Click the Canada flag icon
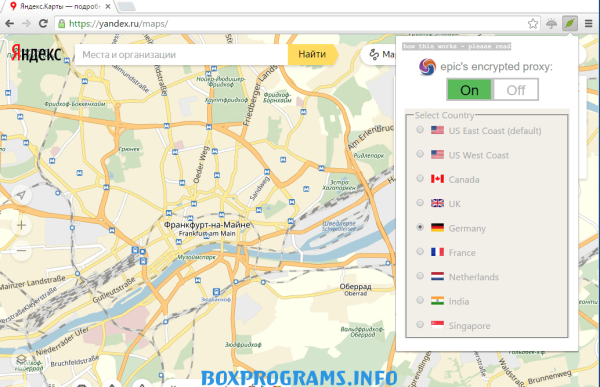Image resolution: width=600 pixels, height=387 pixels. tap(437, 179)
